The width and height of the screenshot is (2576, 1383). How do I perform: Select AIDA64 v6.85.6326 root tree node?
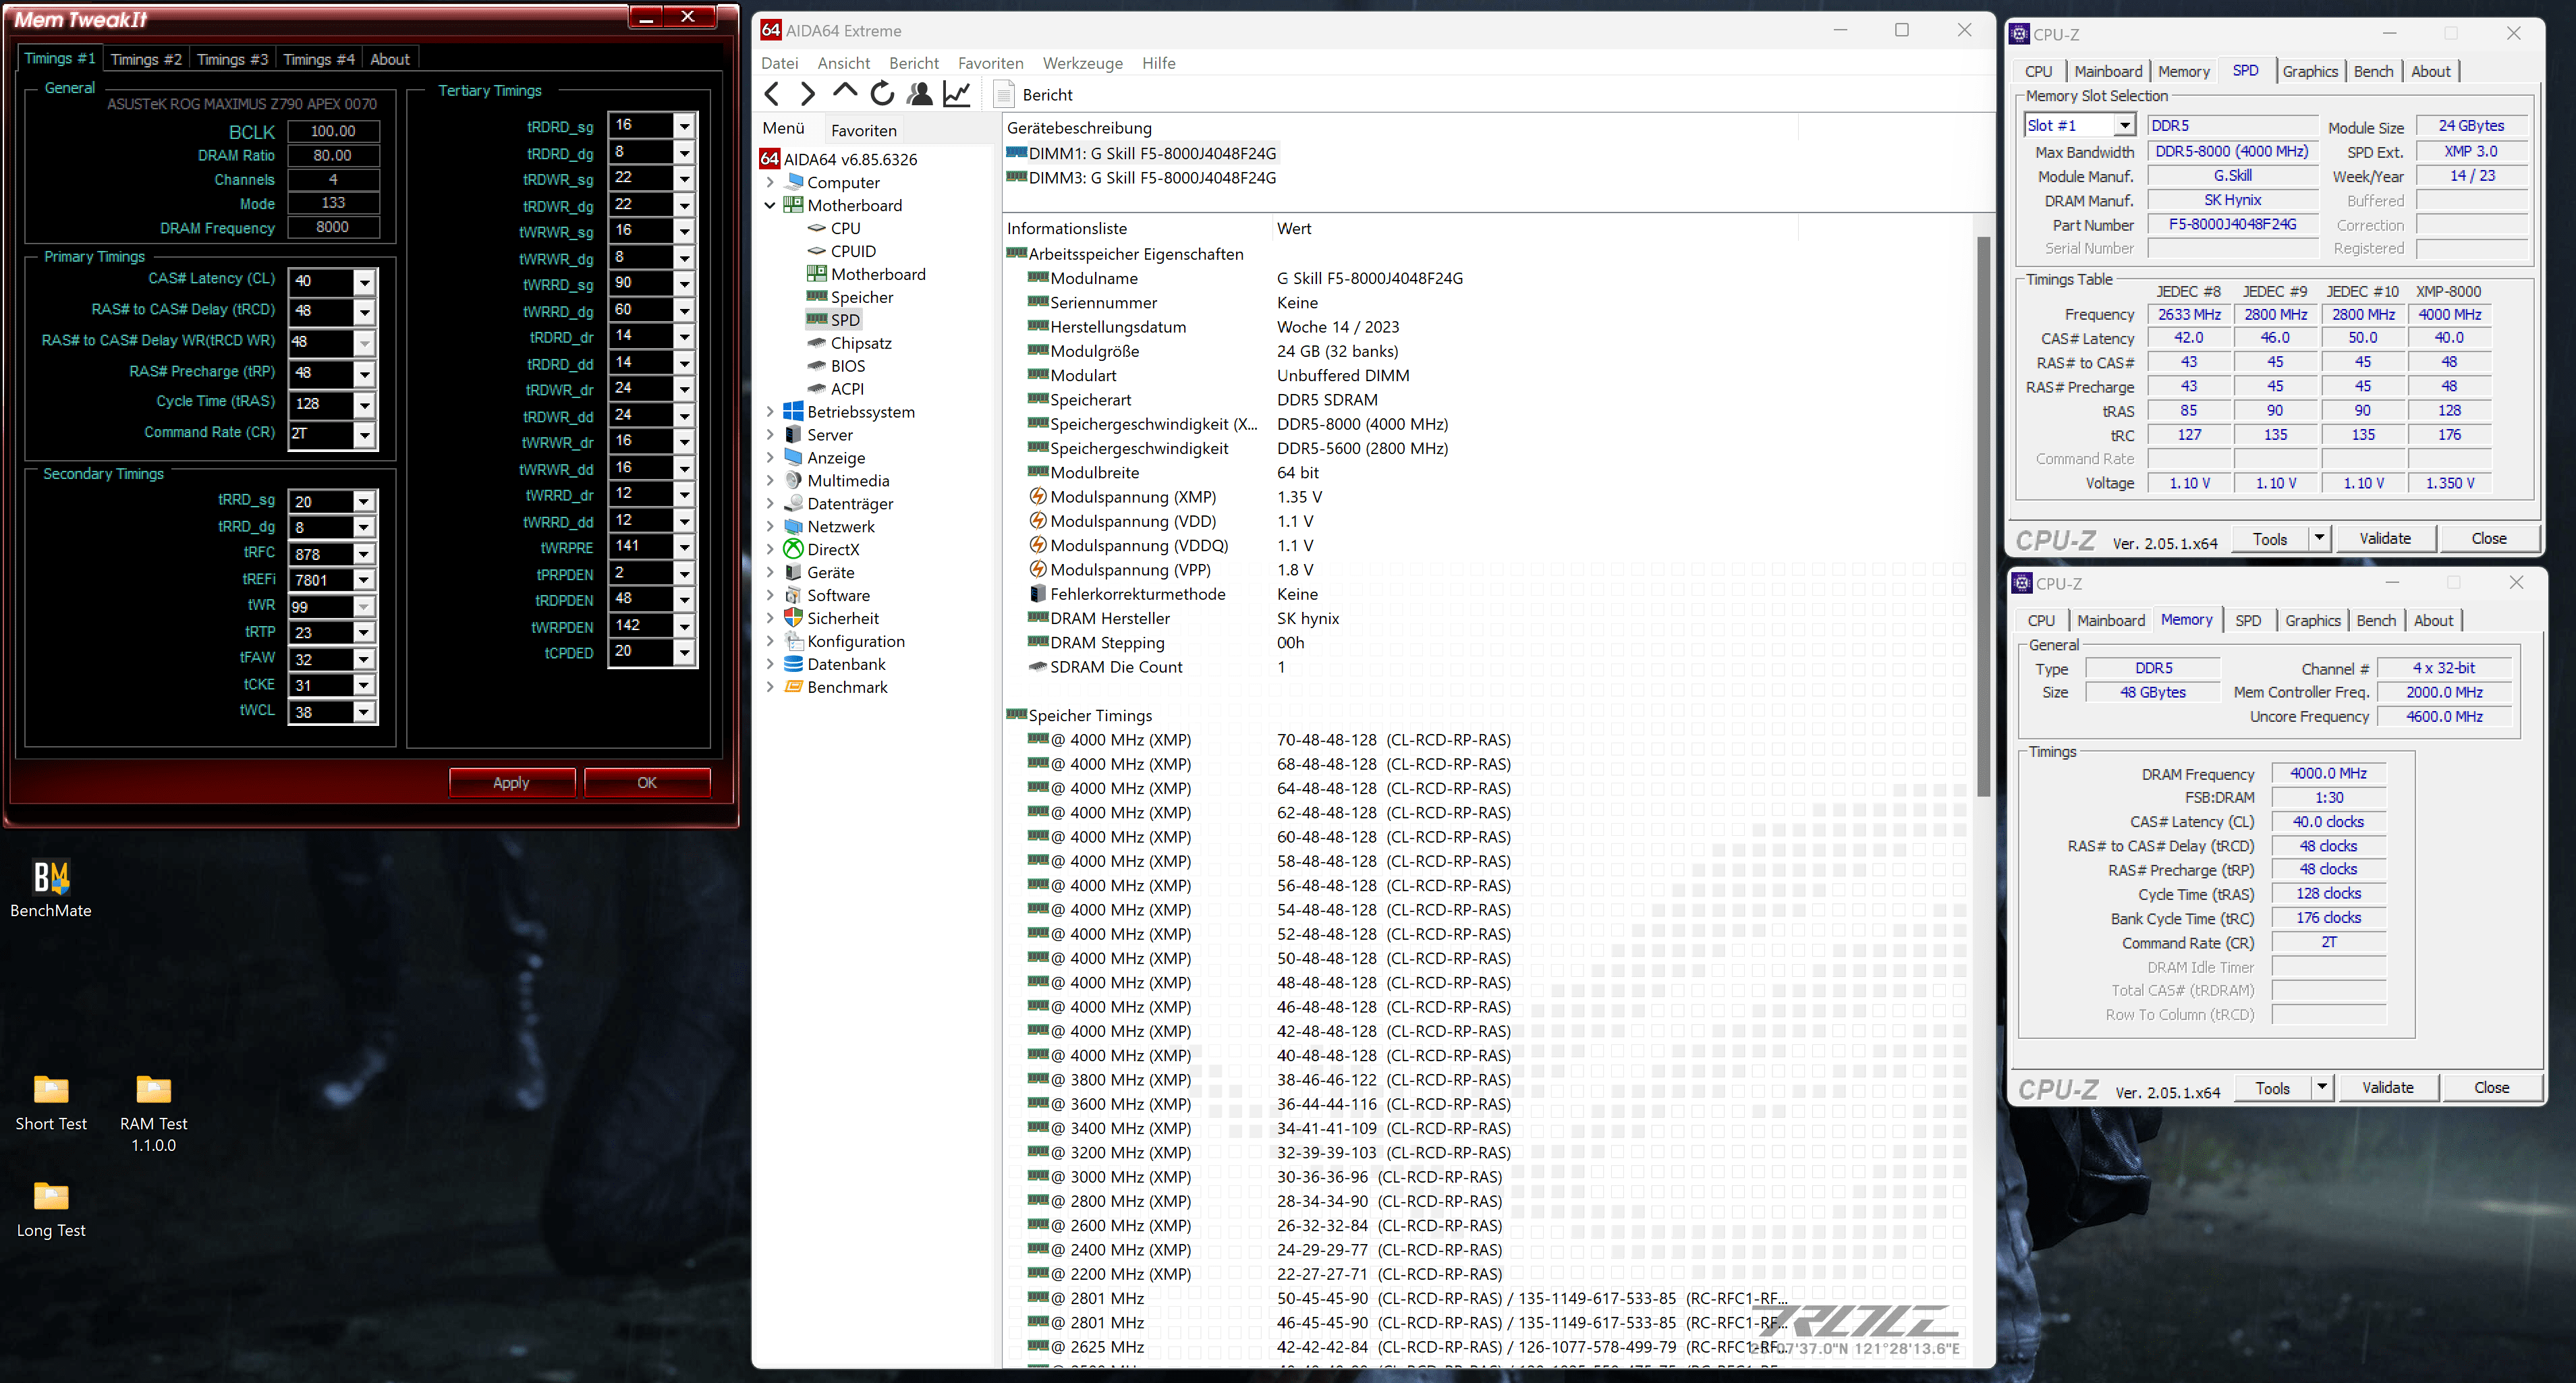pos(839,159)
